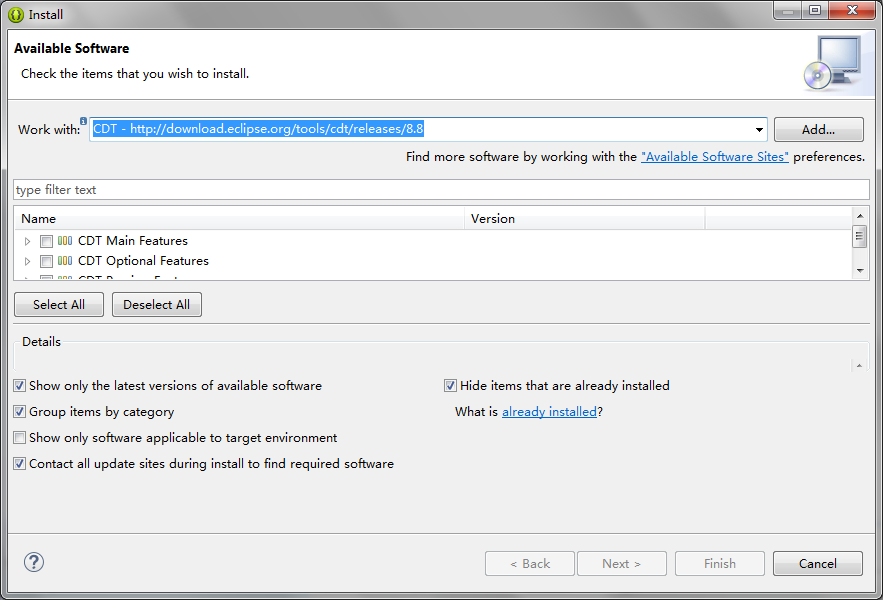Maximize the Install dialog window
The image size is (883, 600).
(x=815, y=10)
